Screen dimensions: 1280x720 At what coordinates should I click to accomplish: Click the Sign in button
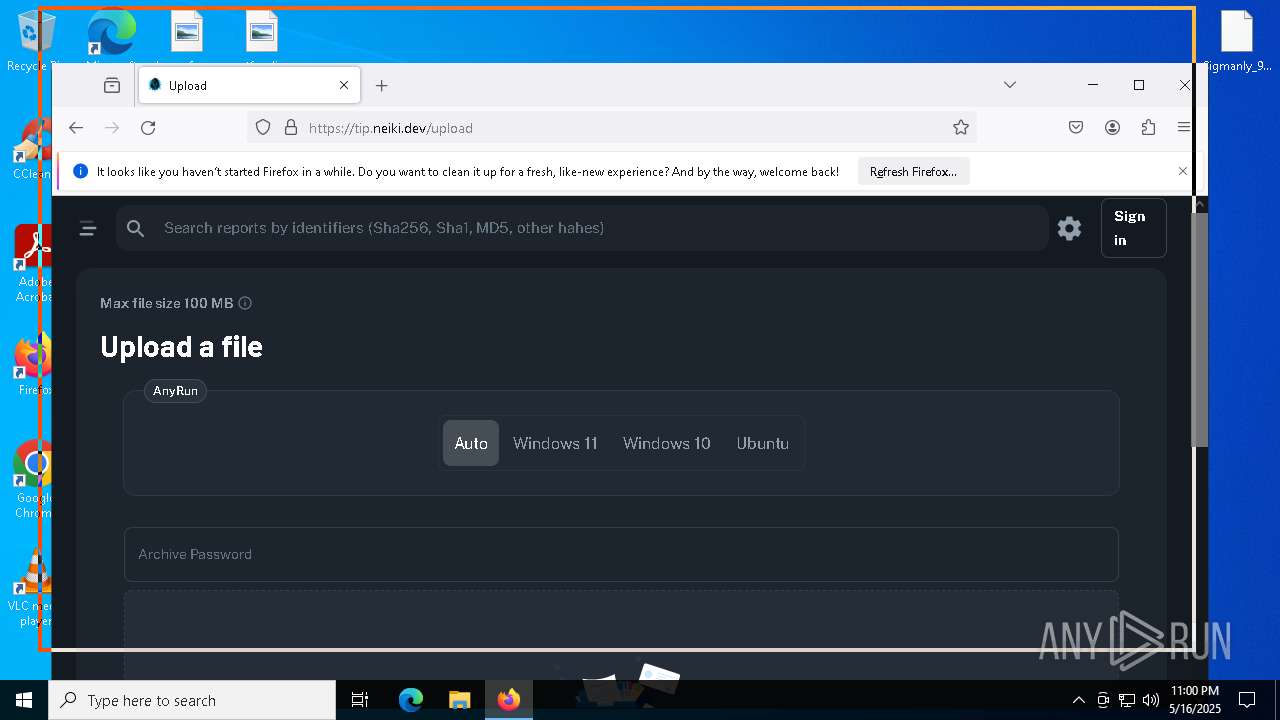1133,228
